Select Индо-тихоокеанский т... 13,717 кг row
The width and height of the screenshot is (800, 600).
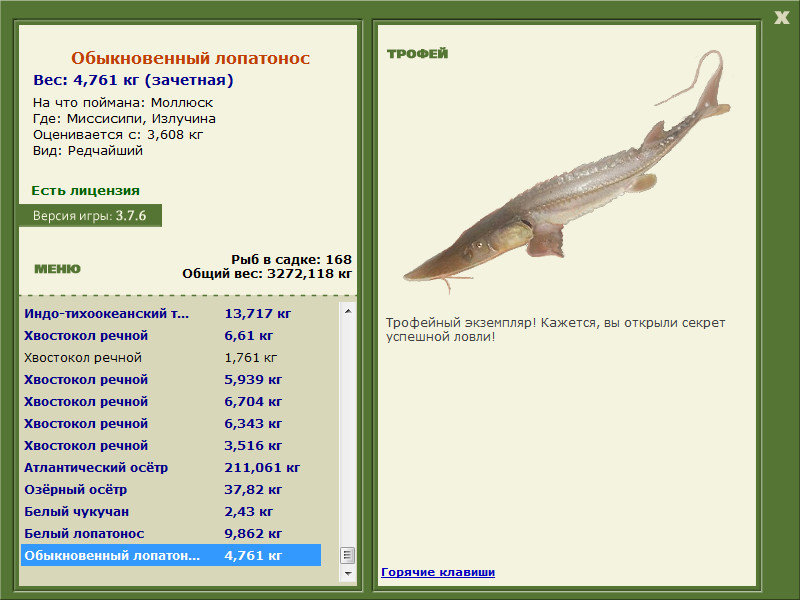(171, 313)
